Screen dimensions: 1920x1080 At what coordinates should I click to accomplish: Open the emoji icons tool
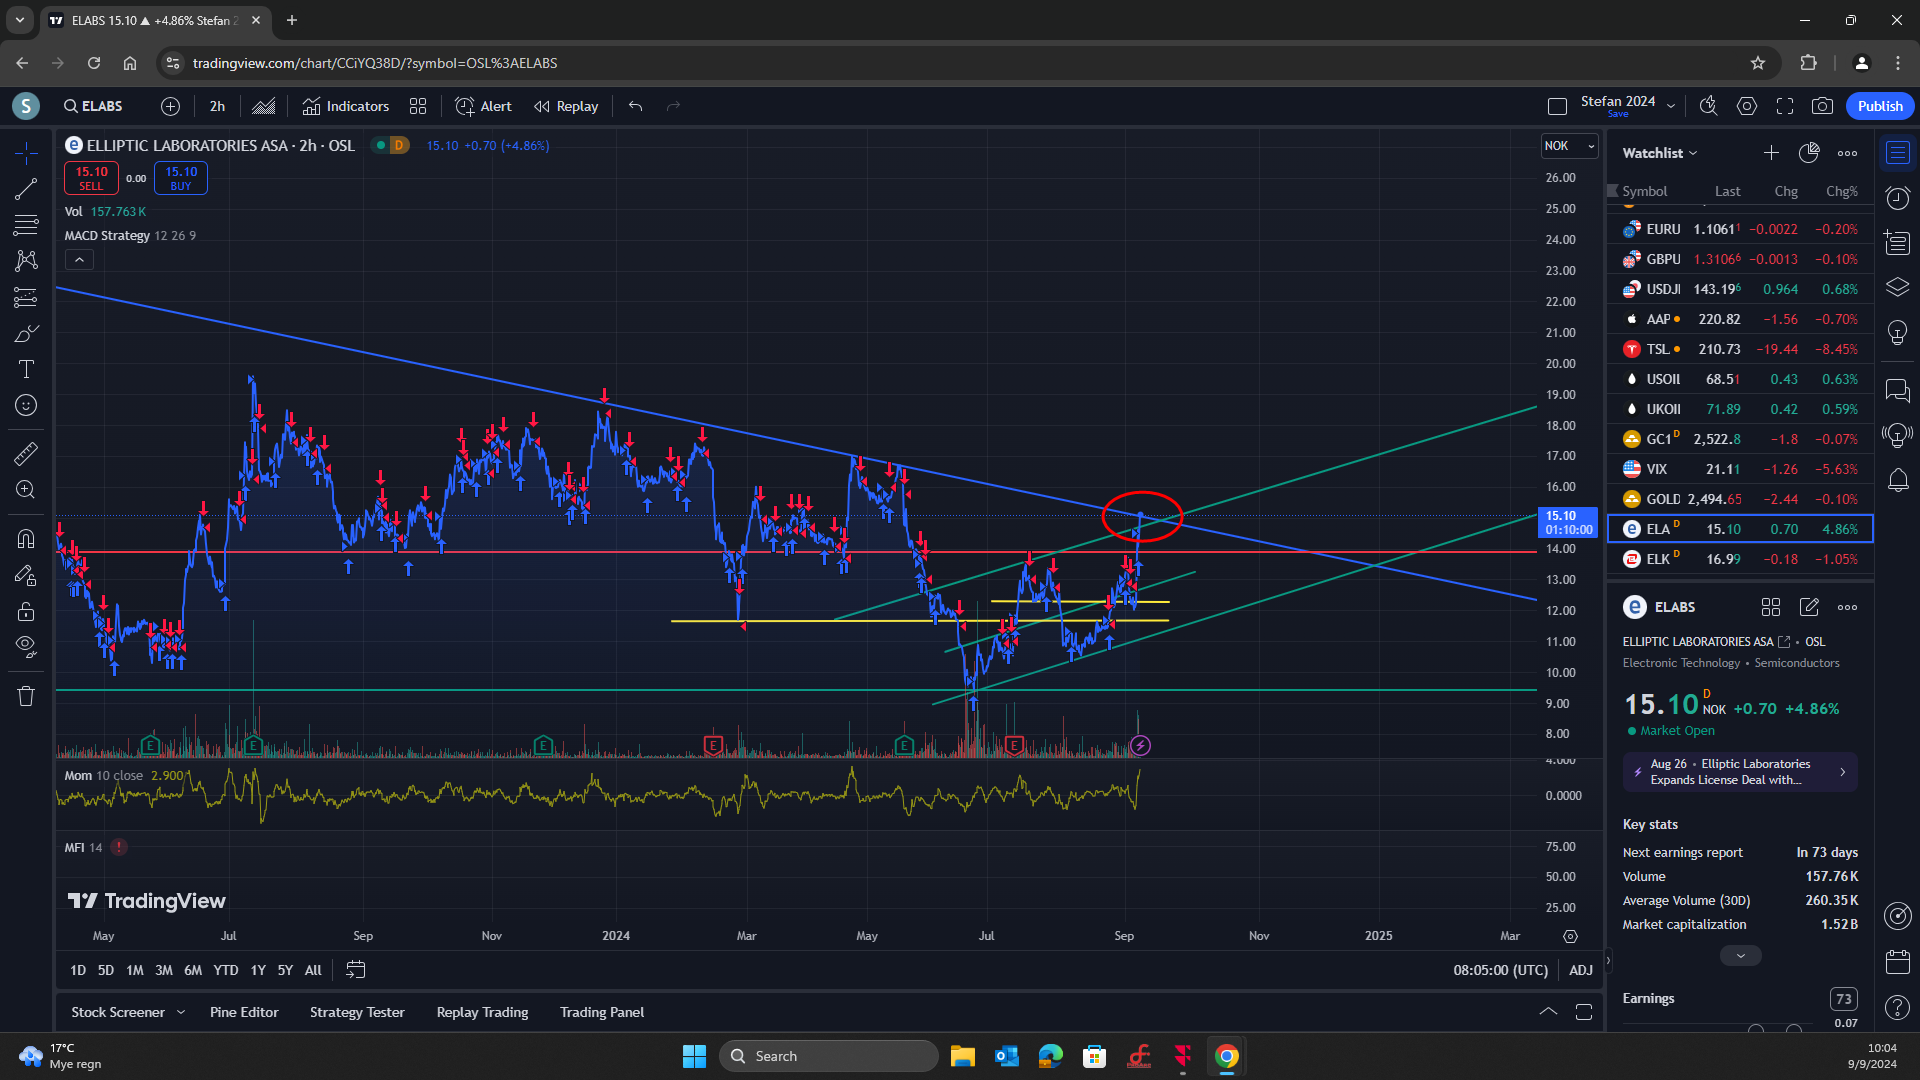[26, 405]
